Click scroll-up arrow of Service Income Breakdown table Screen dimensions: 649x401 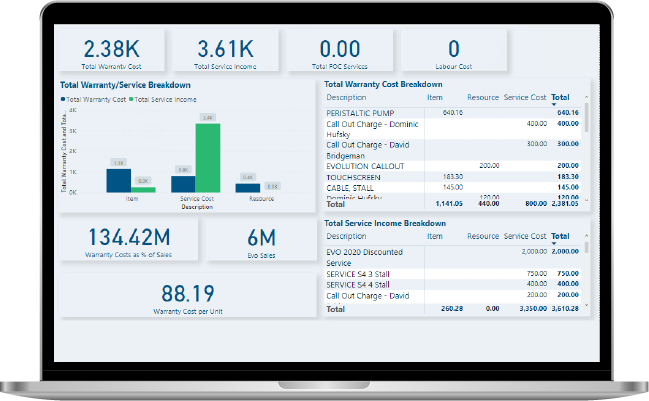(586, 235)
